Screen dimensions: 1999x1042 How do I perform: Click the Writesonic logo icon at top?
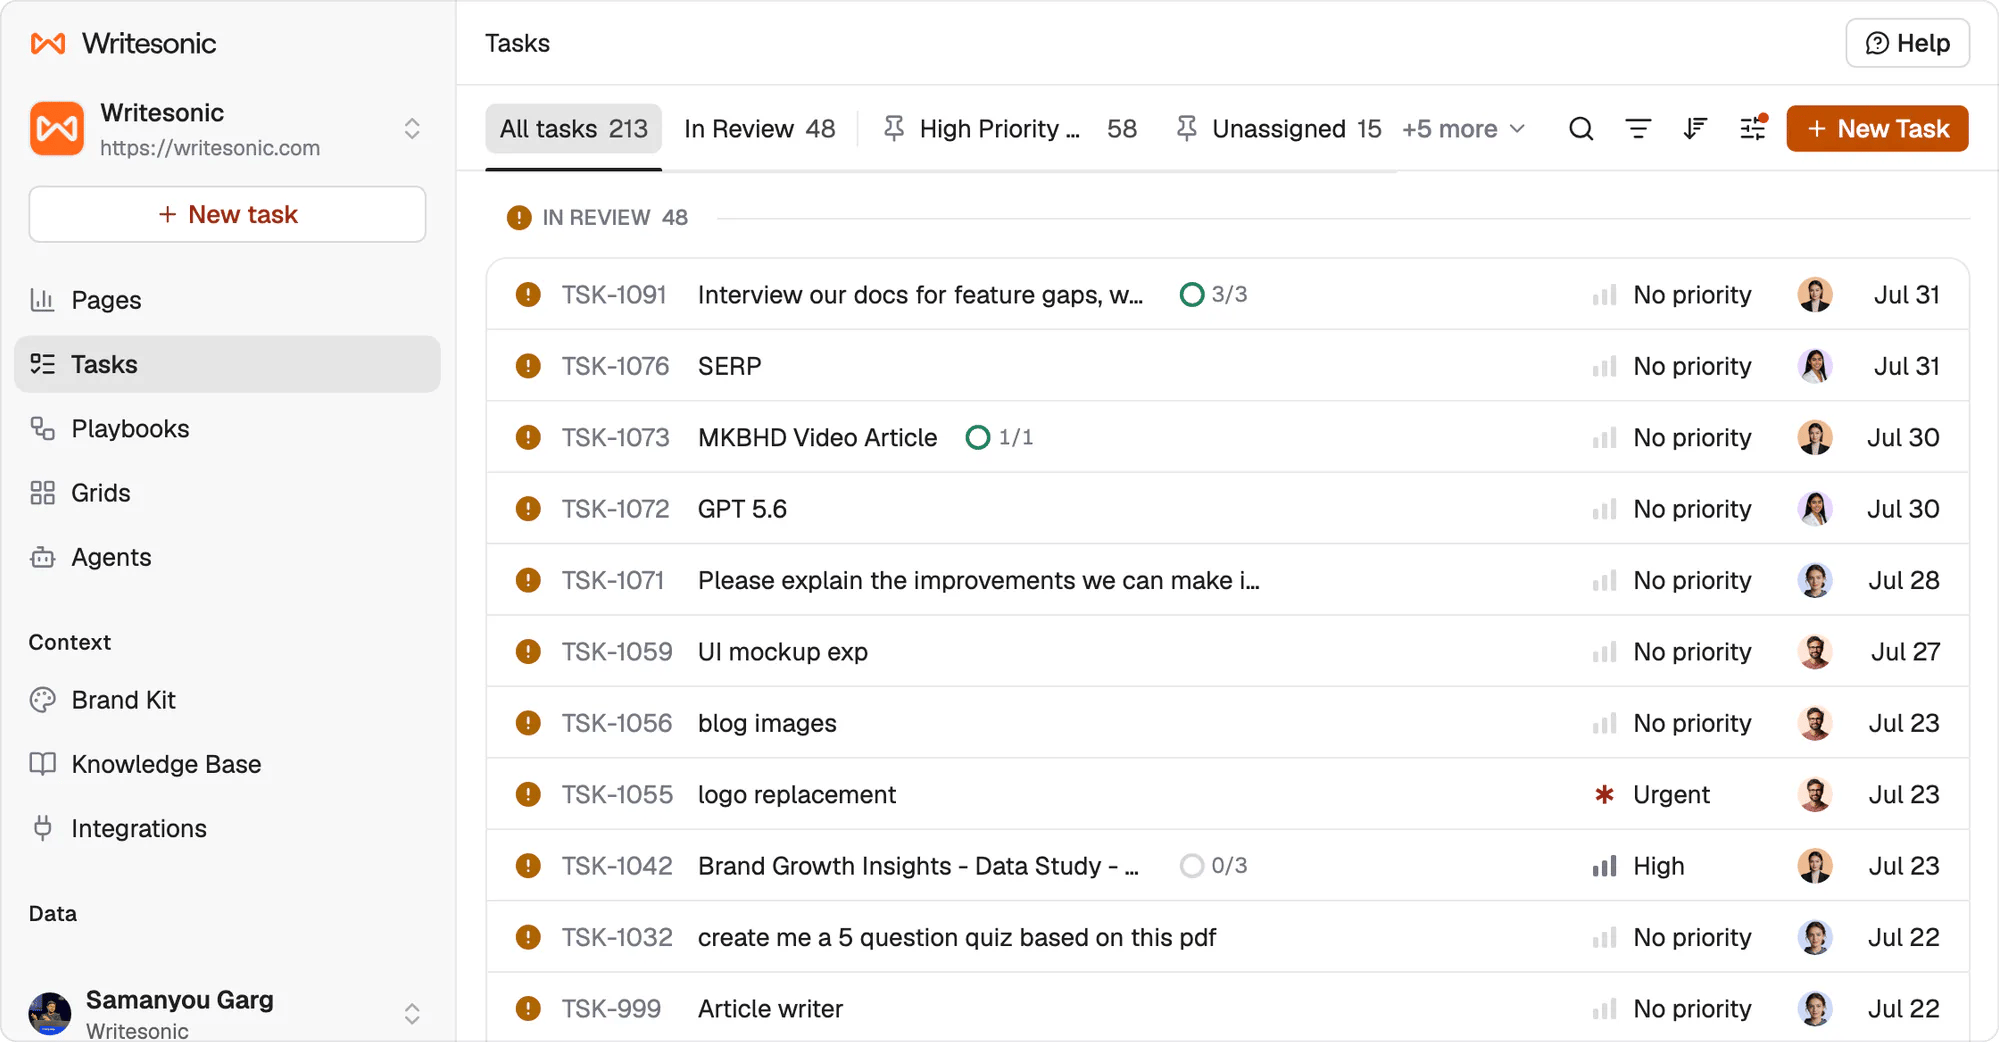[x=48, y=43]
